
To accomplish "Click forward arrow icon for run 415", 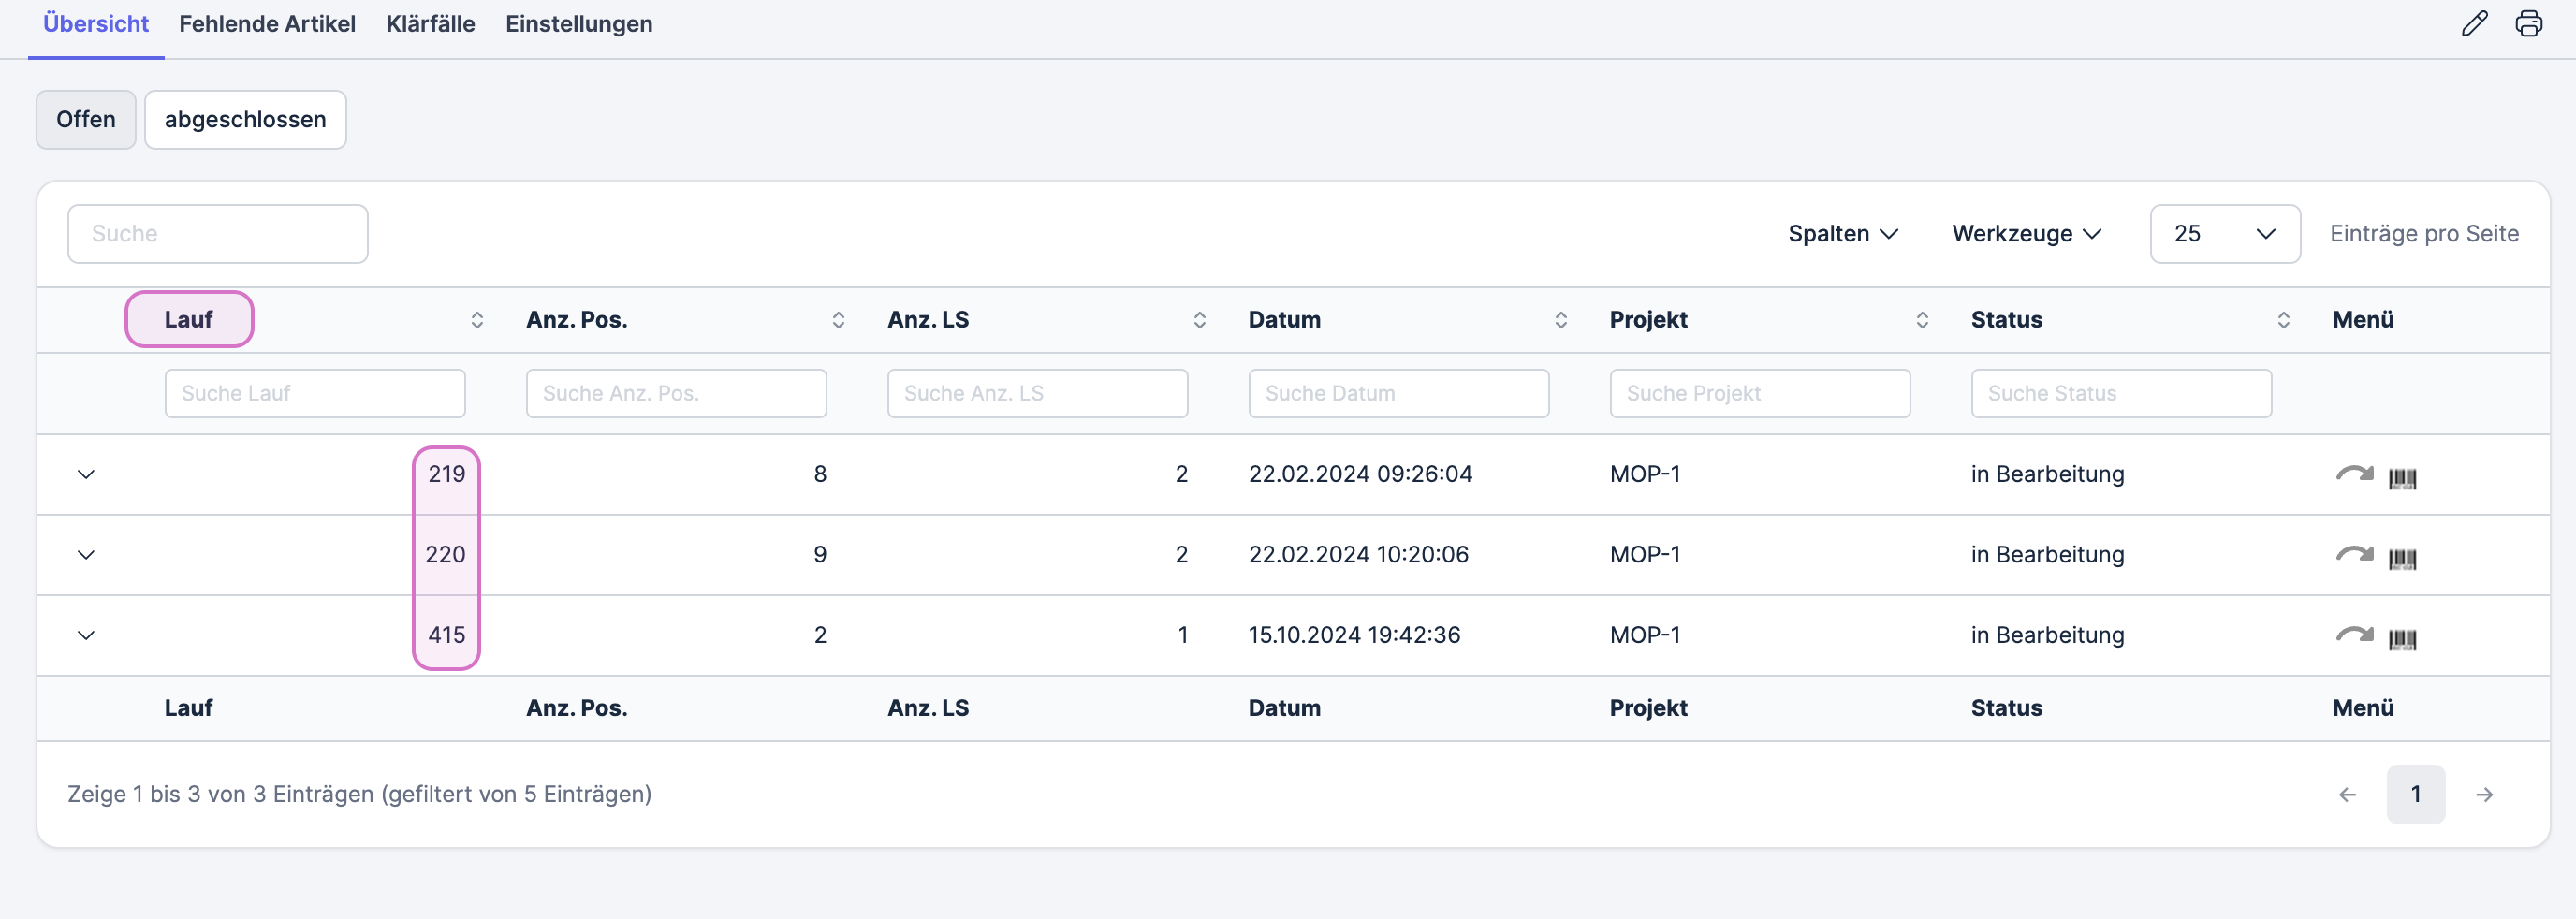I will click(x=2354, y=635).
